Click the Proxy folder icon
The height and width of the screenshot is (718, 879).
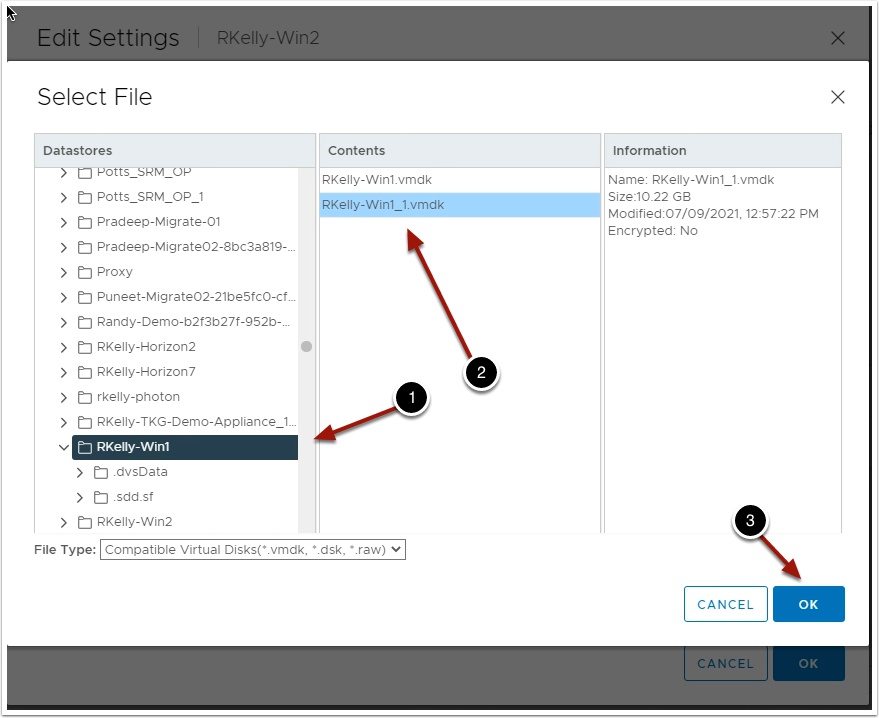[x=85, y=272]
